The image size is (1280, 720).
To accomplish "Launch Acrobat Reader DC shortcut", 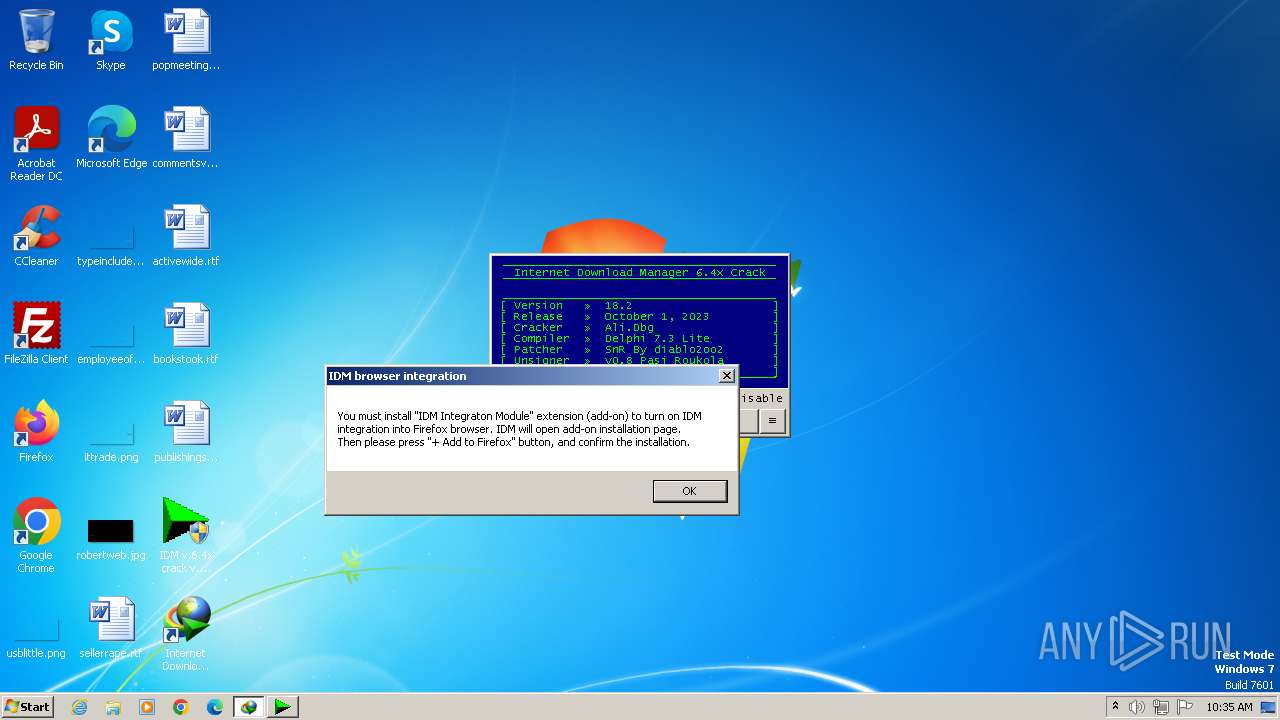I will [x=36, y=144].
